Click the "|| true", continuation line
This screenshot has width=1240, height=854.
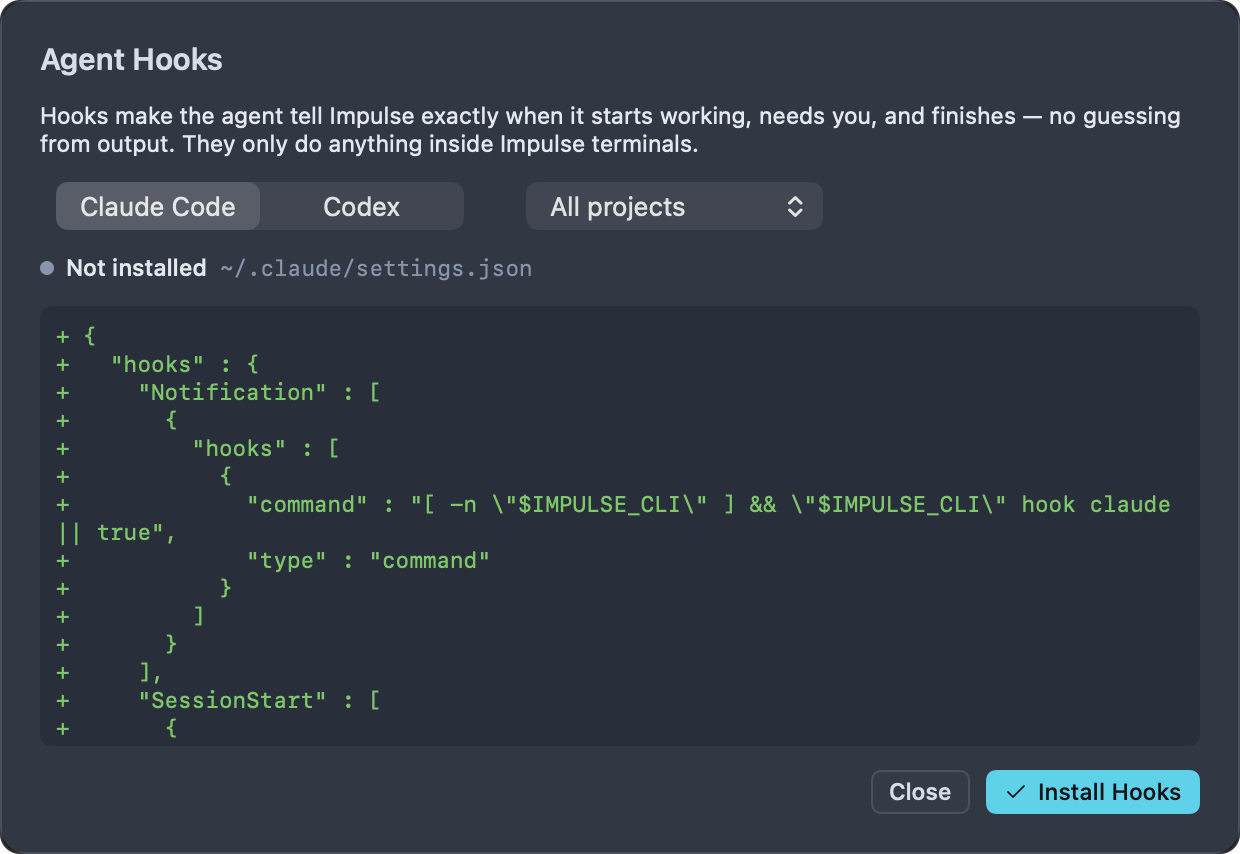pyautogui.click(x=117, y=532)
